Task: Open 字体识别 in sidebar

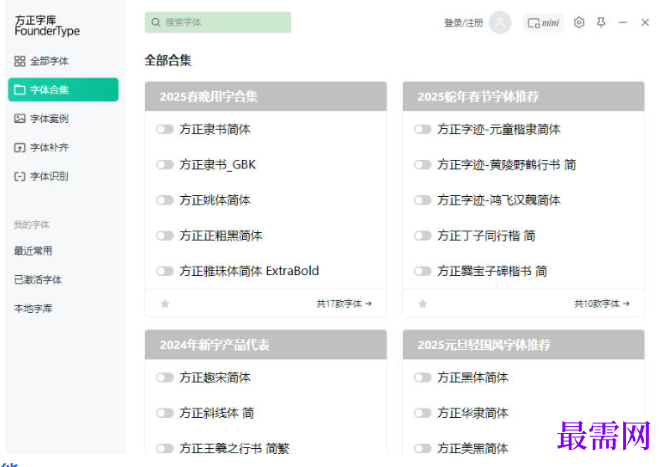Action: point(41,176)
